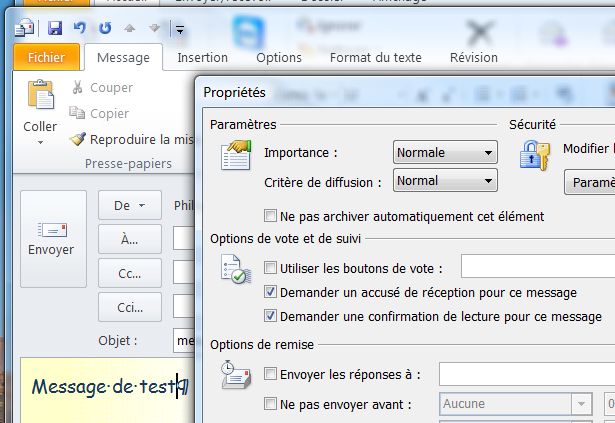Open the Format du texte tab

(x=376, y=57)
